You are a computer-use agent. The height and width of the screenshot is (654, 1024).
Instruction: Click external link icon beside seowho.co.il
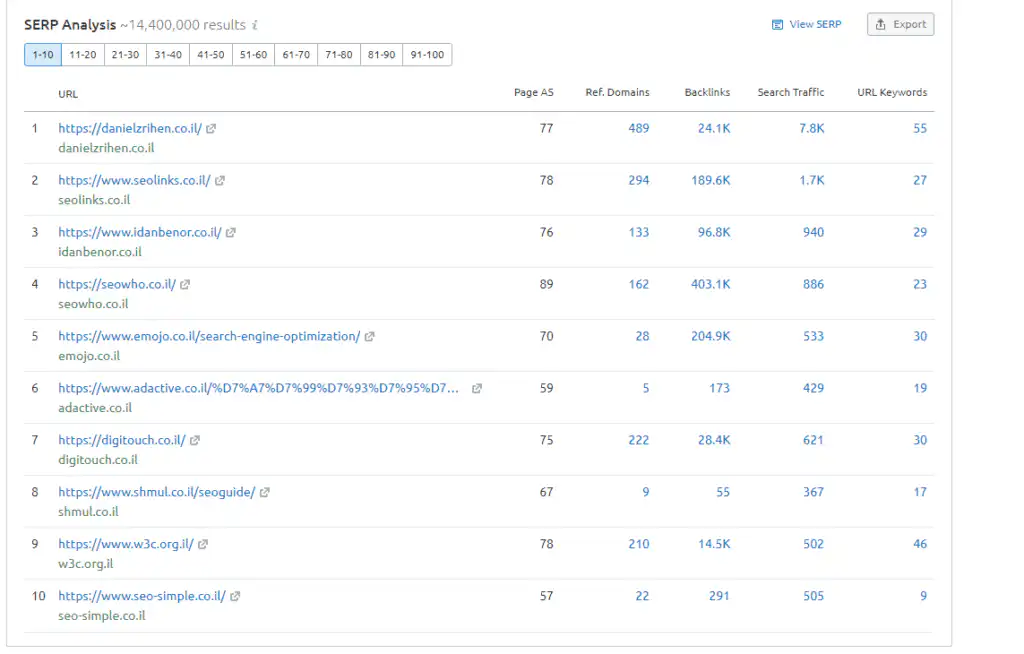tap(185, 285)
